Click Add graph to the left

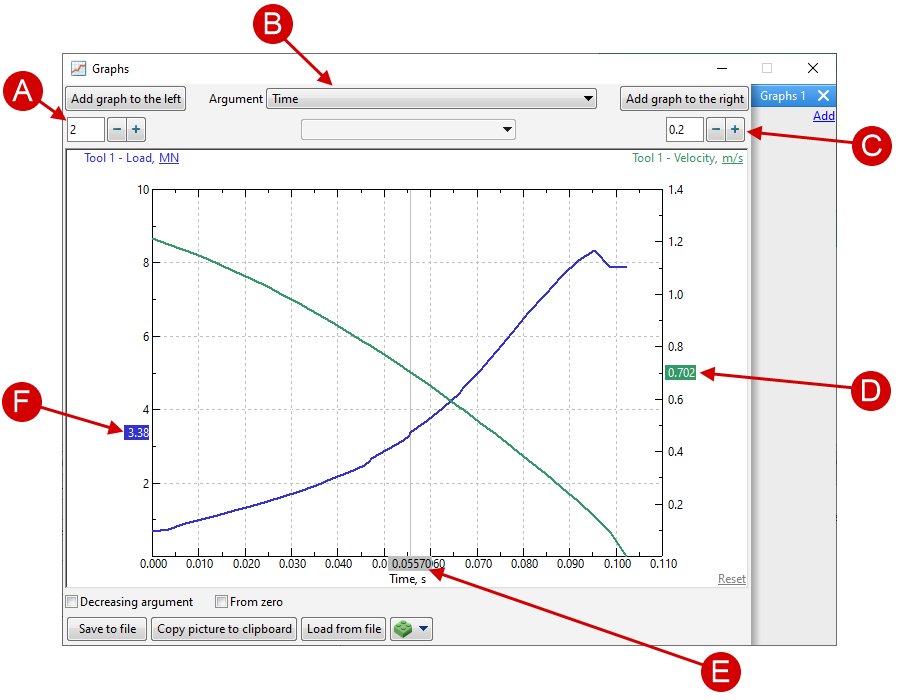[x=126, y=99]
